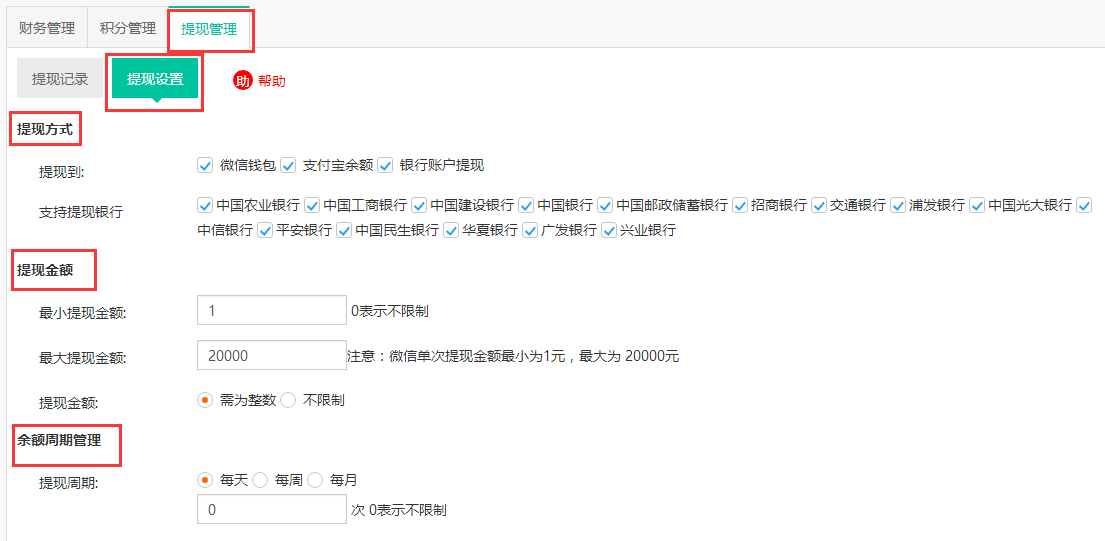Switch to the 积分管理 tab
This screenshot has width=1105, height=541.
[x=128, y=28]
